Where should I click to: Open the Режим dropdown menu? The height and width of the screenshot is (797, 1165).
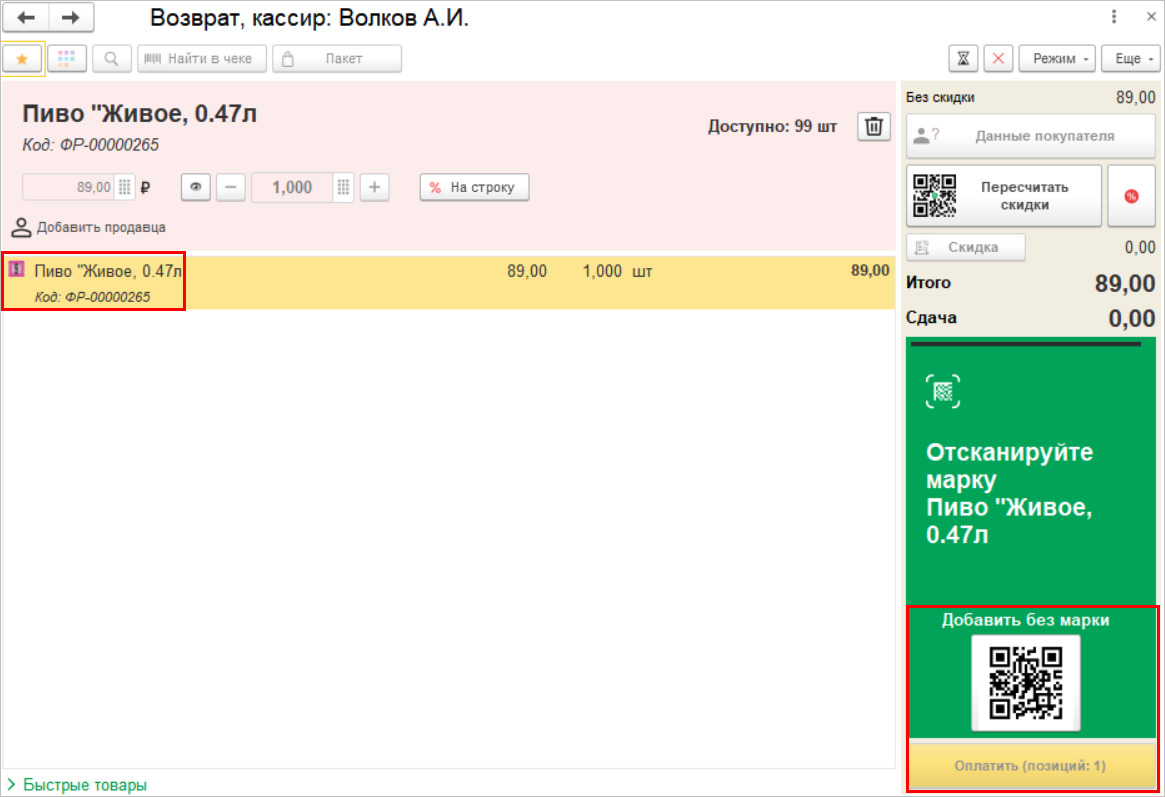pyautogui.click(x=1057, y=59)
